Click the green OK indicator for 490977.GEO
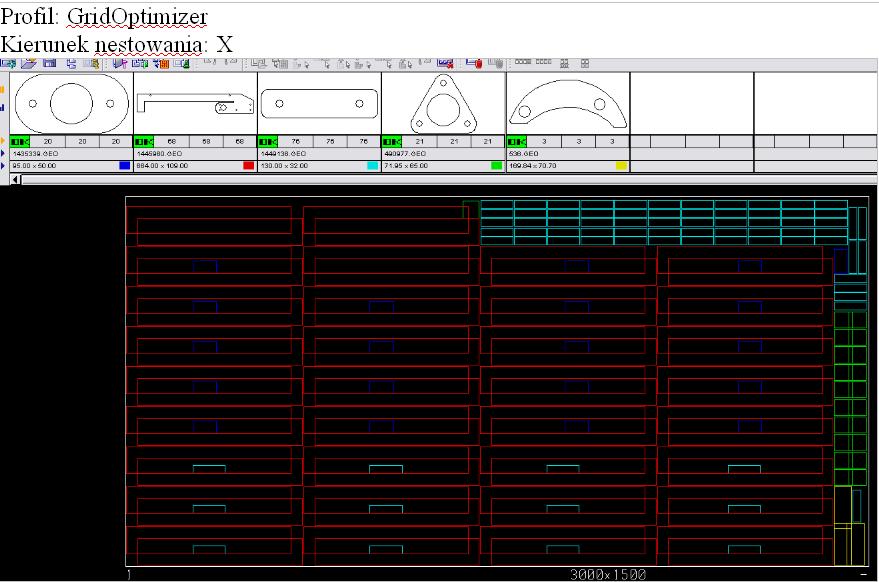The image size is (879, 582). point(392,141)
